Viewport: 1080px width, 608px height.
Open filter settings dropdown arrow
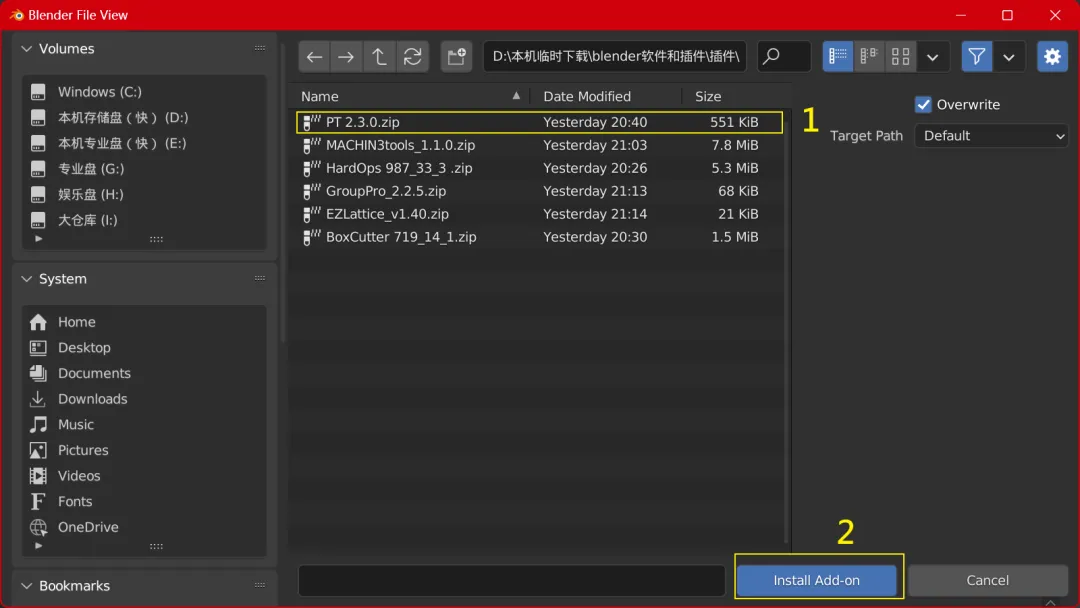click(x=1009, y=56)
